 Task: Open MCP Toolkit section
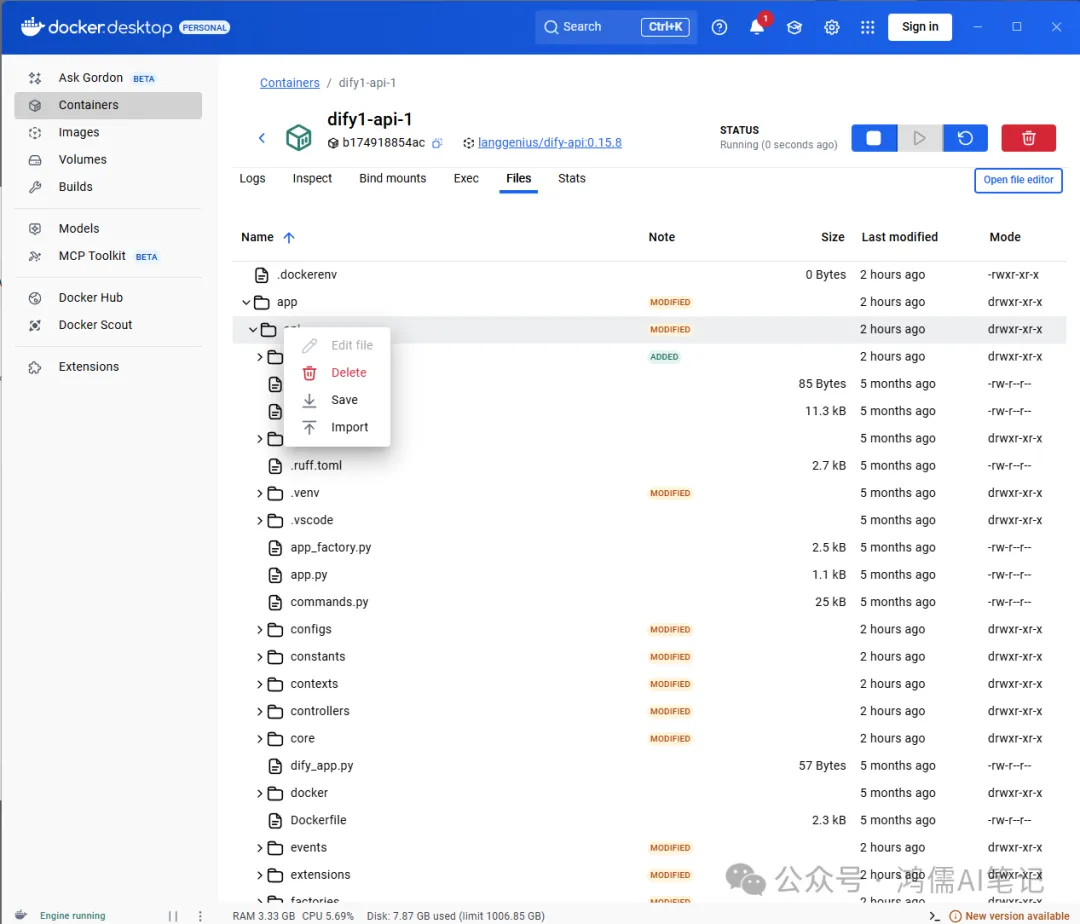pos(107,256)
